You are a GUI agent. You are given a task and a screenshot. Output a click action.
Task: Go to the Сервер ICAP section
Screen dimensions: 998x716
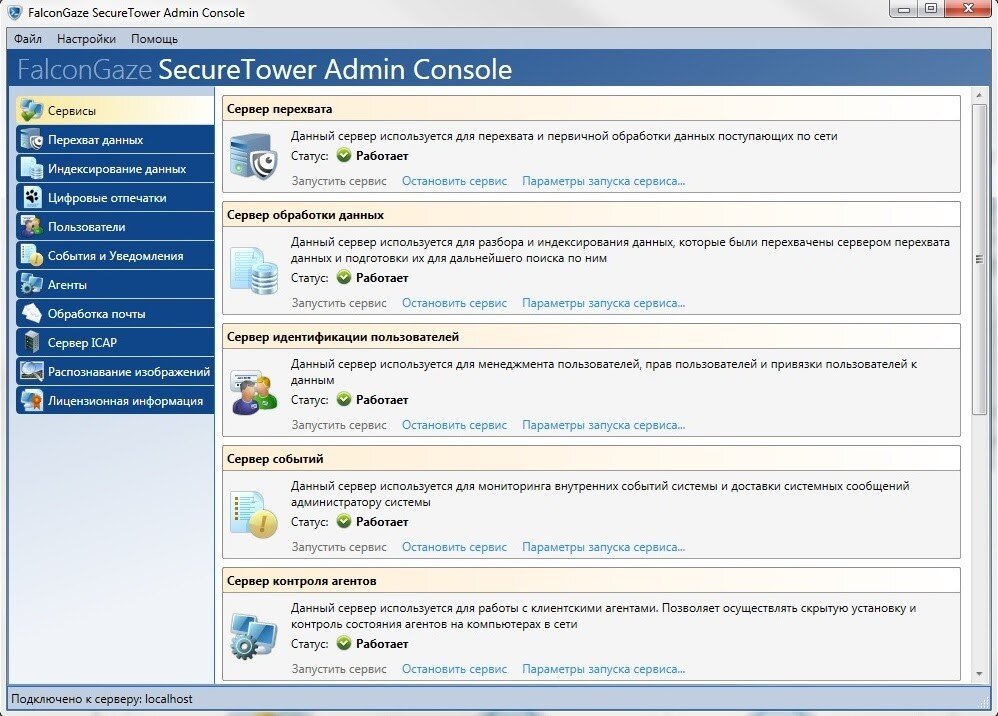coord(115,342)
